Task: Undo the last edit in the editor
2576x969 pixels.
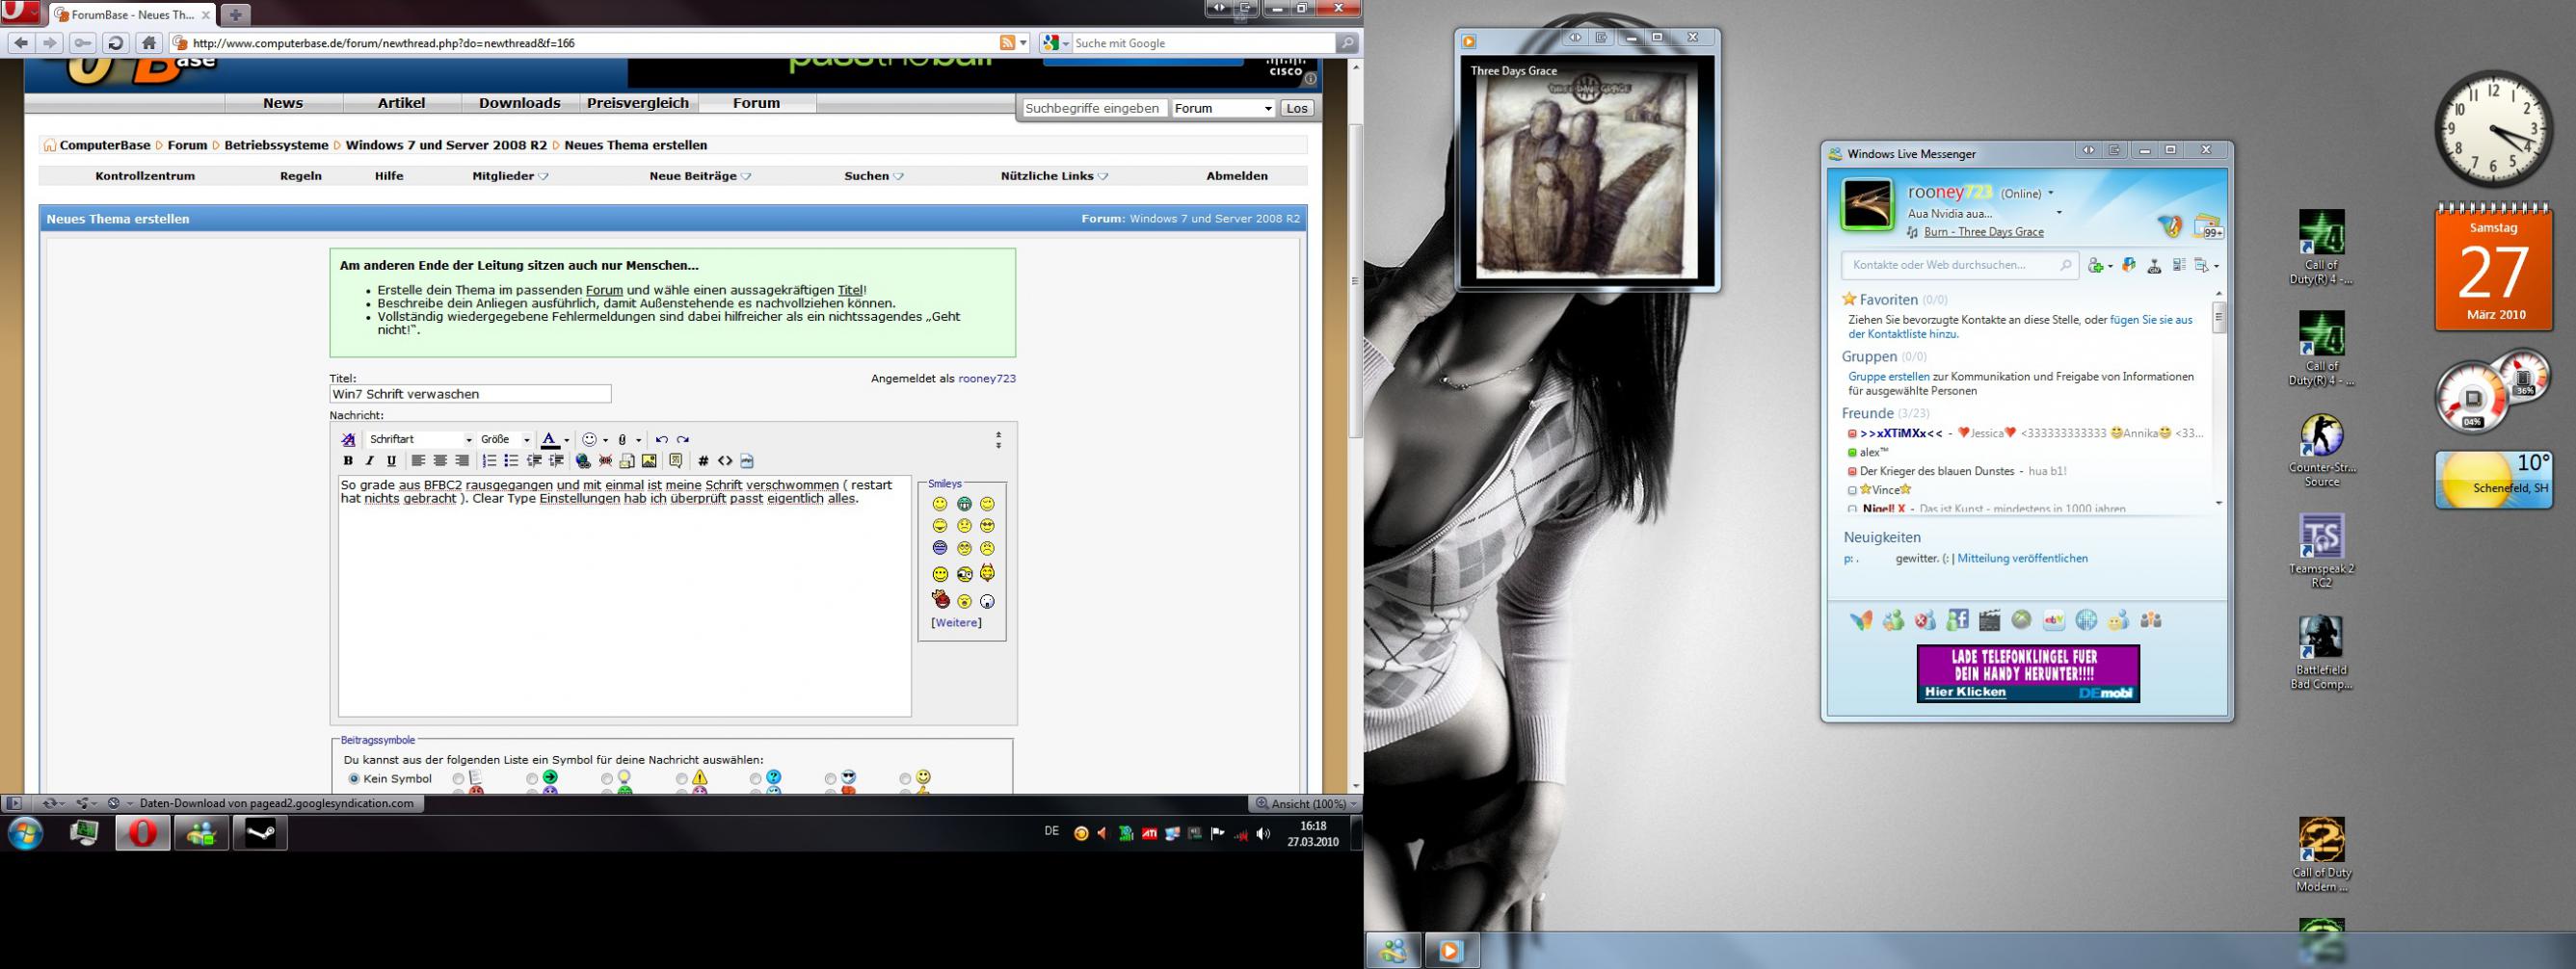Action: 661,440
